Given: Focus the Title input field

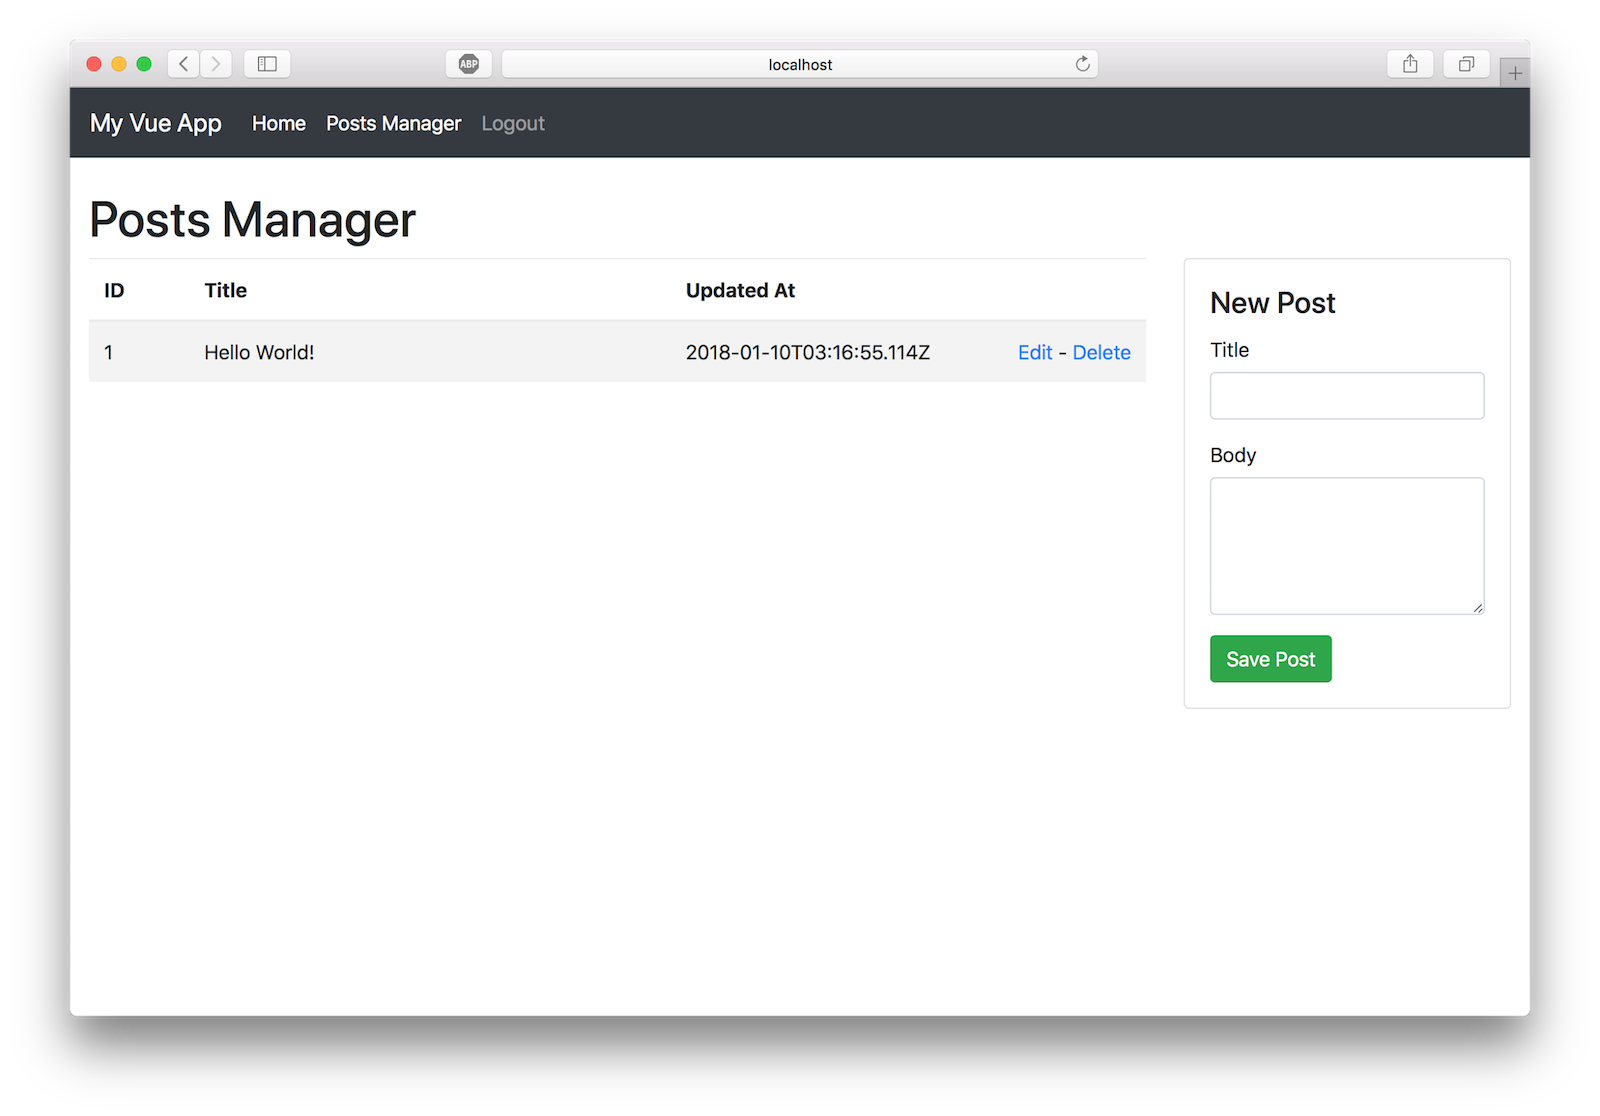Looking at the screenshot, I should pyautogui.click(x=1347, y=395).
